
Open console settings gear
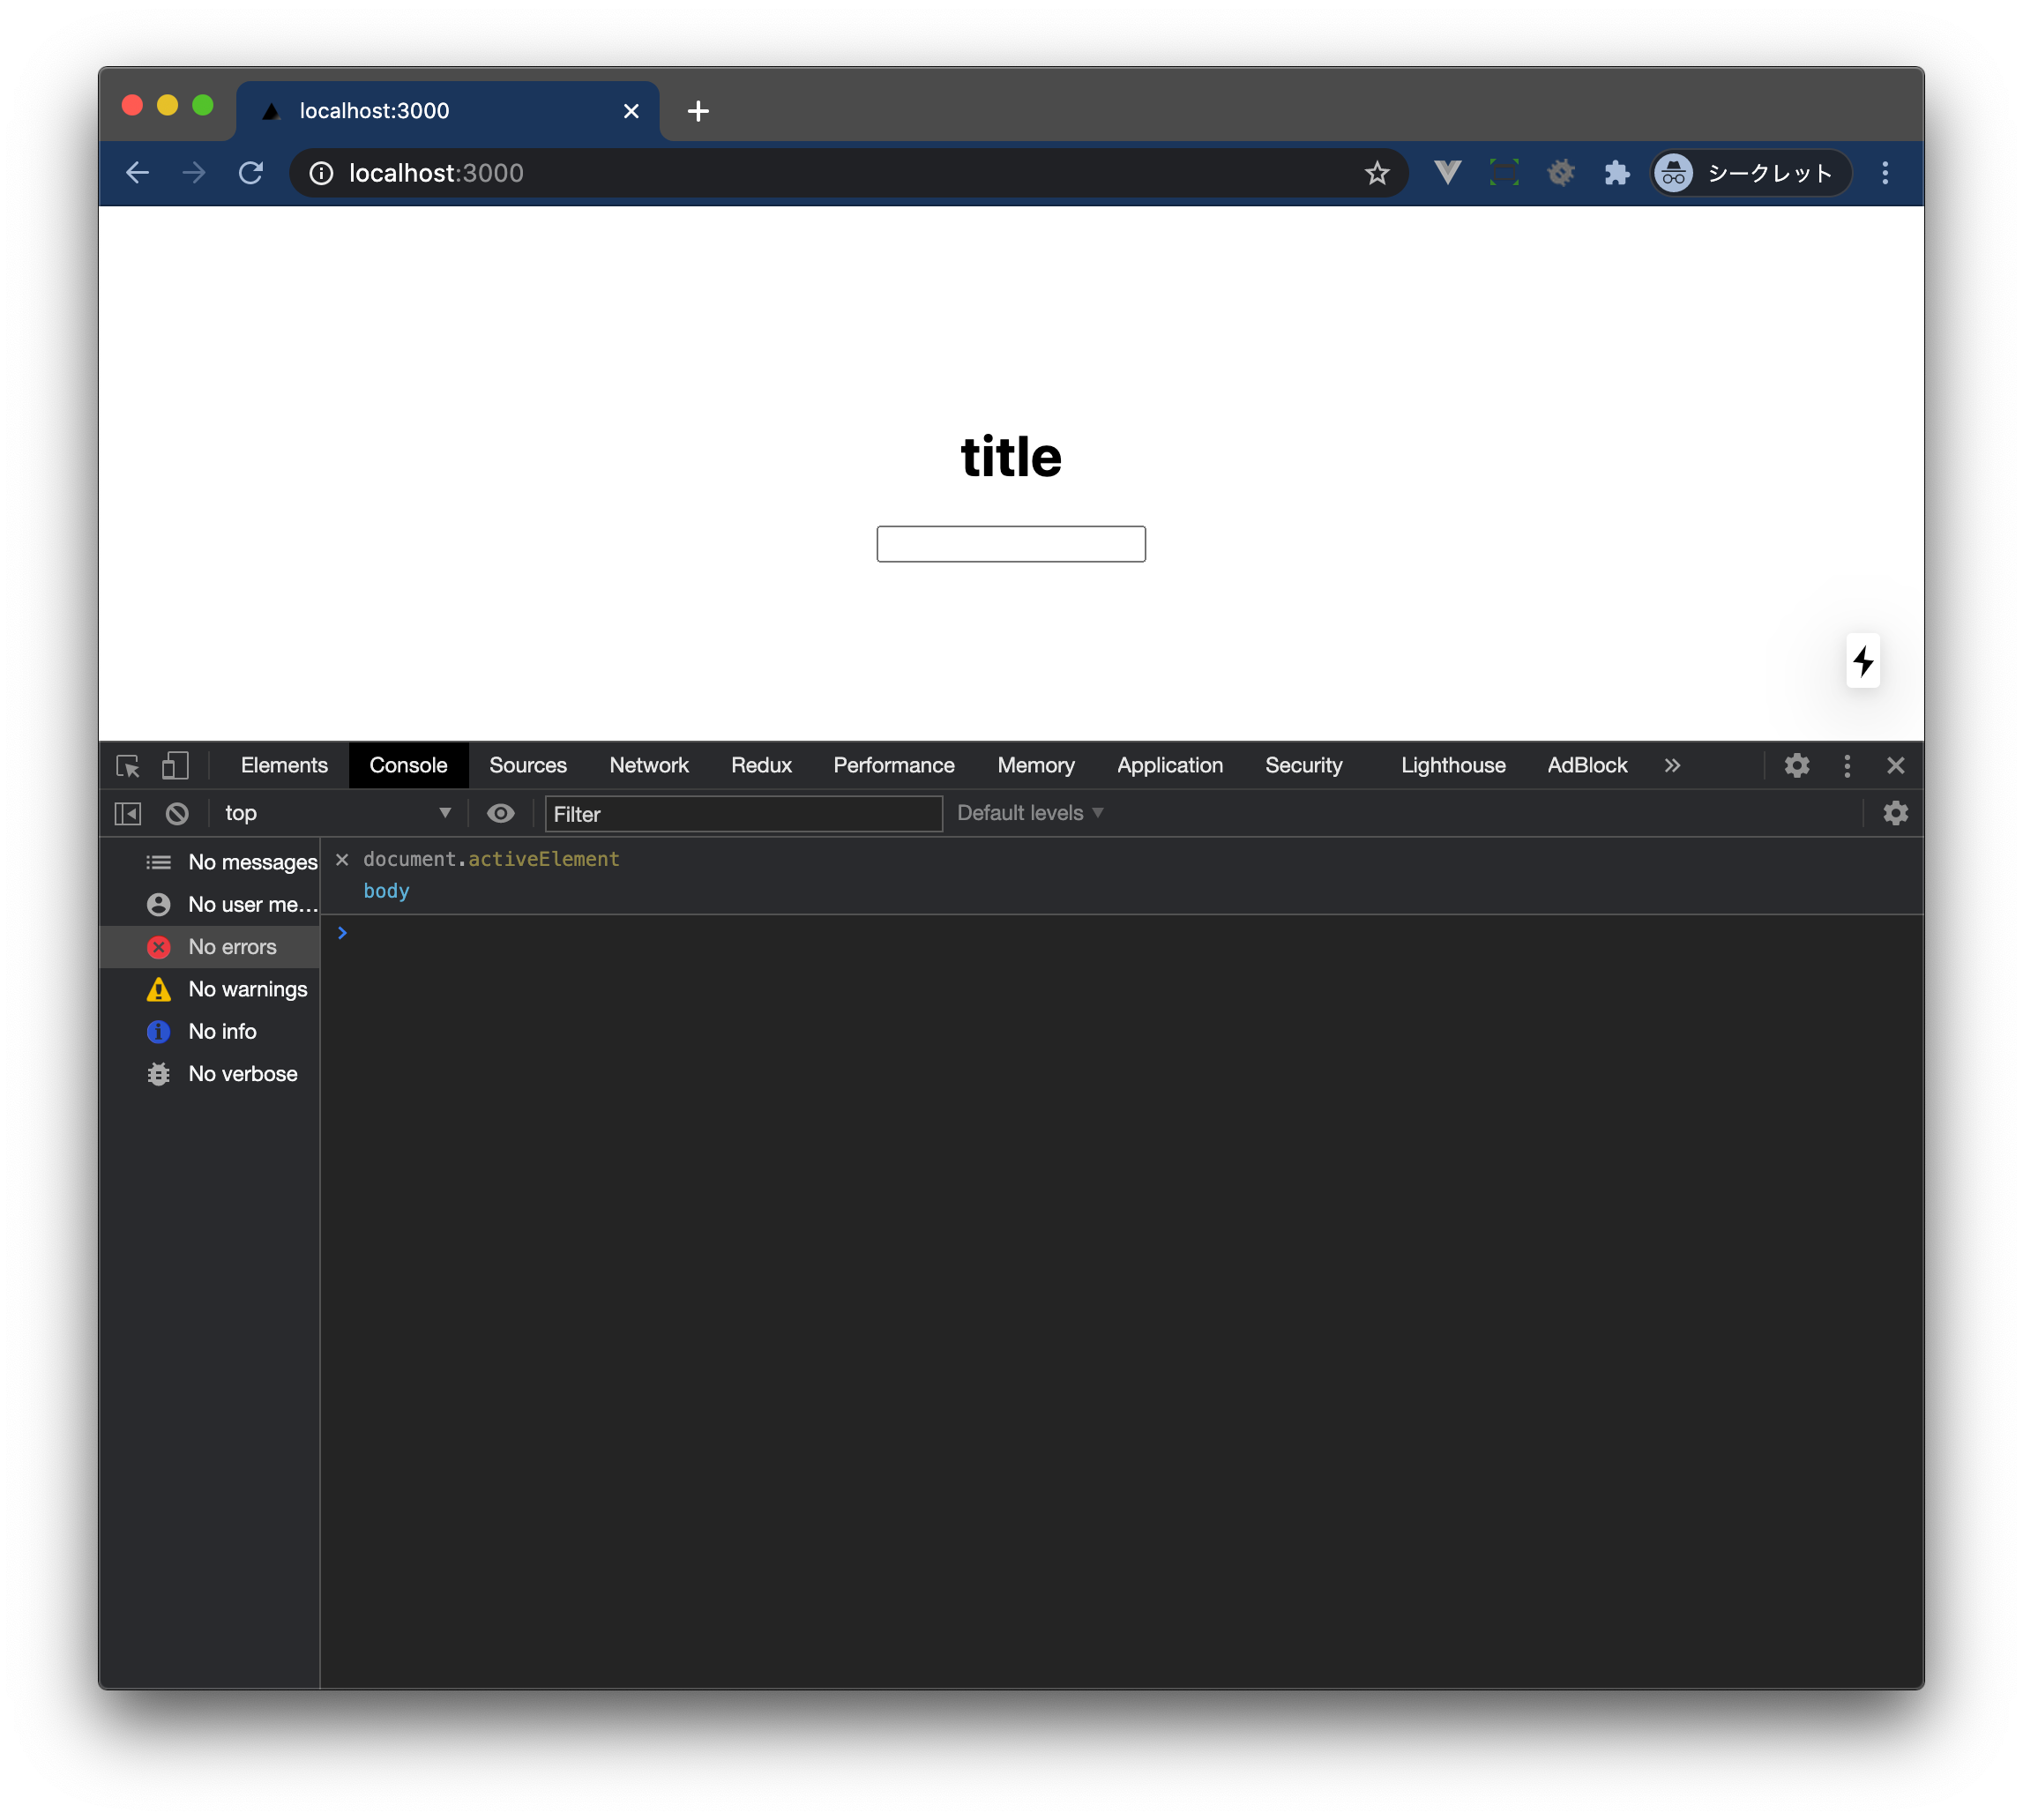(1895, 814)
